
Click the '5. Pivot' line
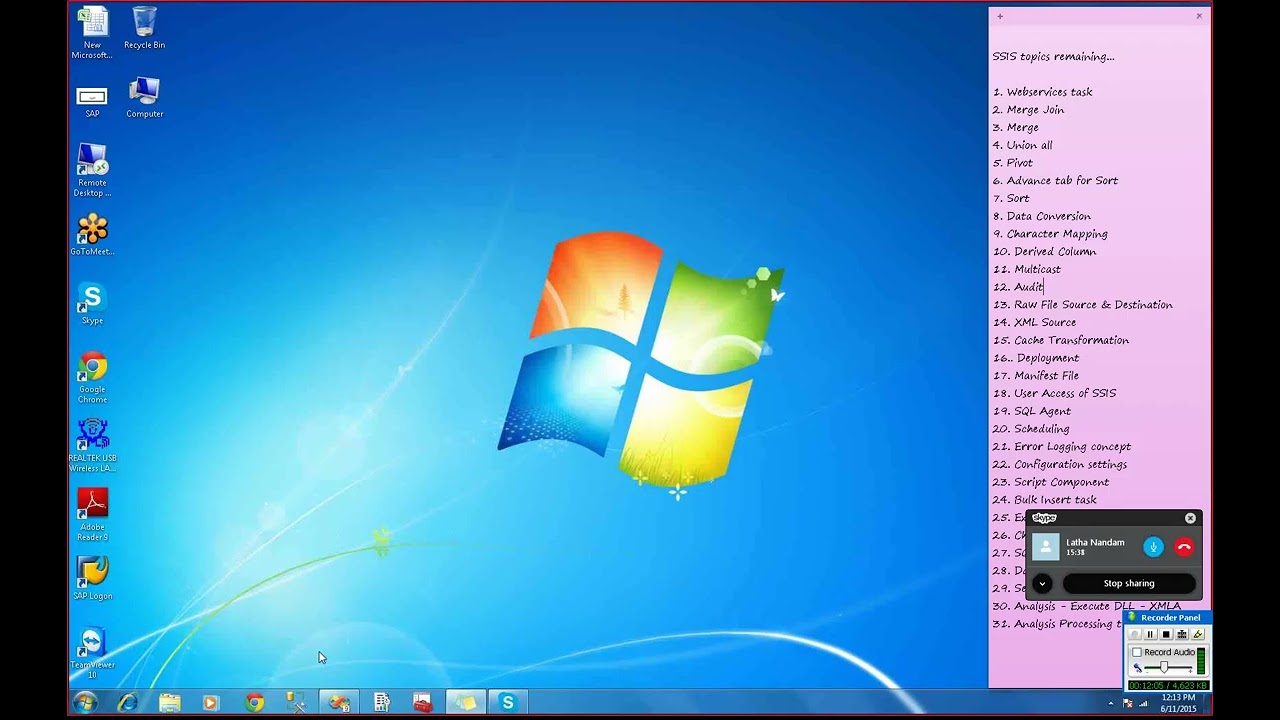pos(1012,163)
